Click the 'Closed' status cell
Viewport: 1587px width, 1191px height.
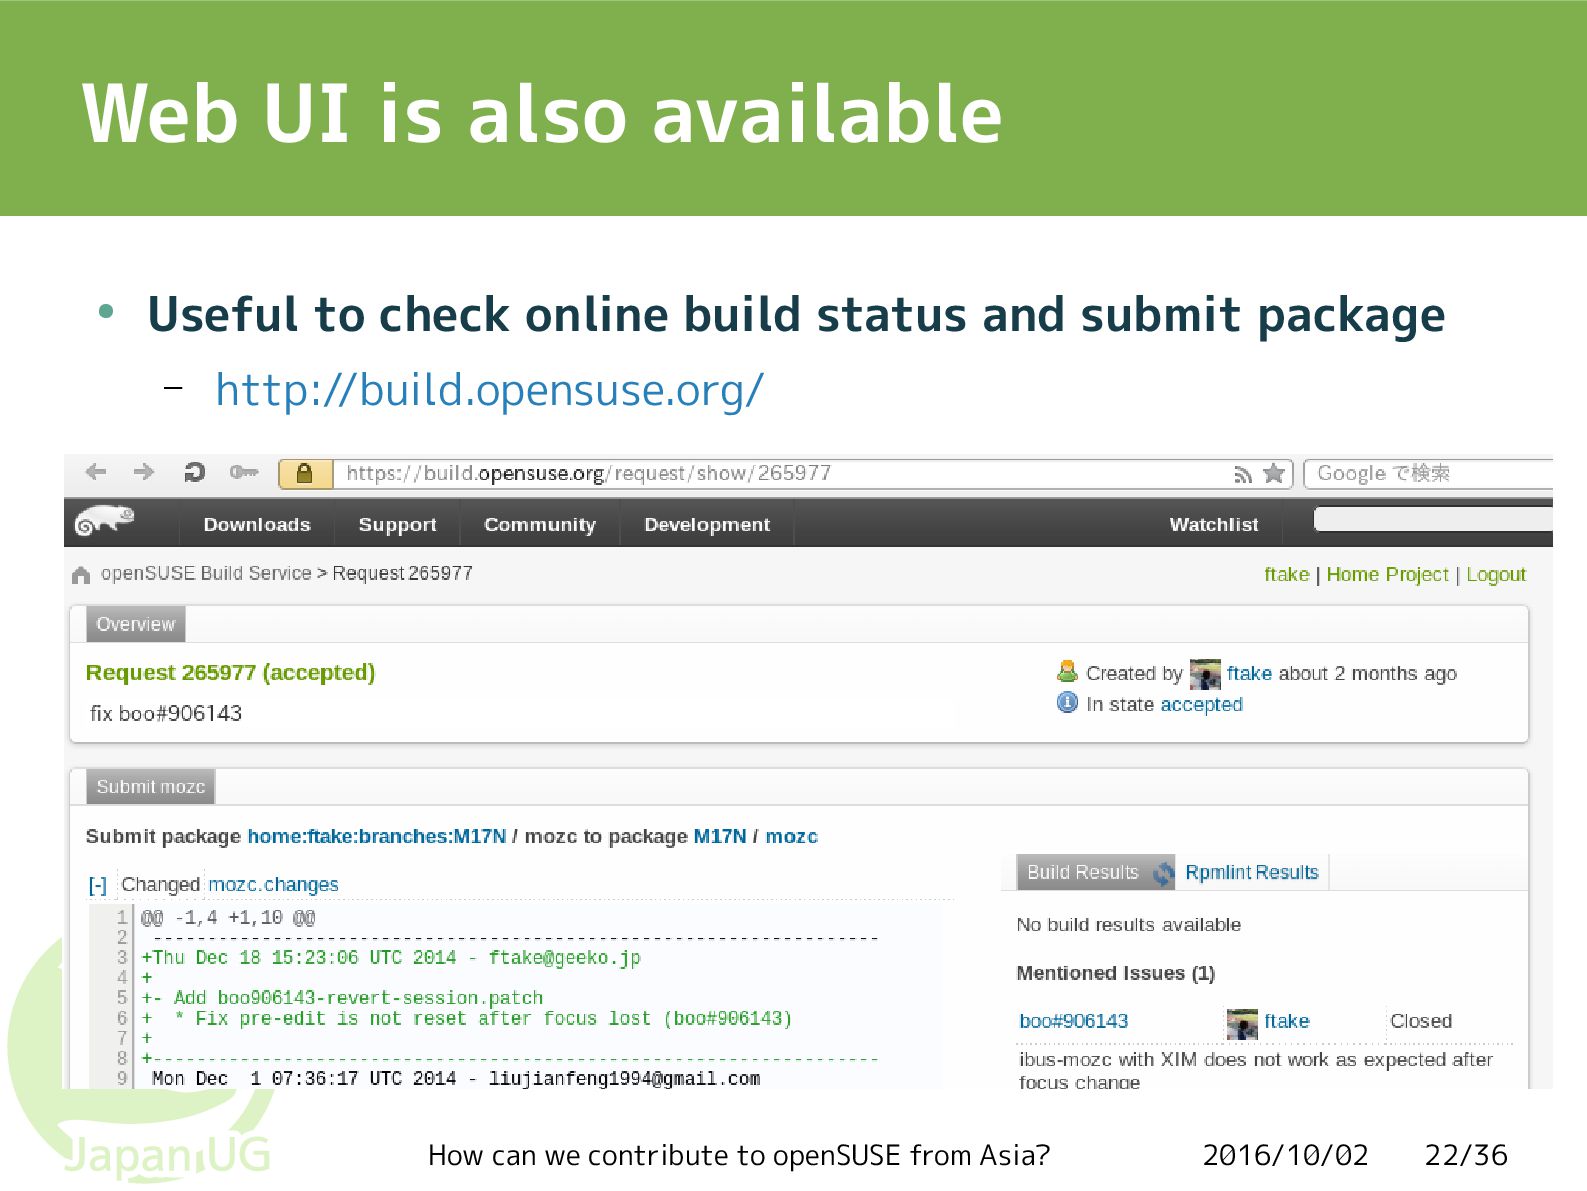pyautogui.click(x=1420, y=1021)
